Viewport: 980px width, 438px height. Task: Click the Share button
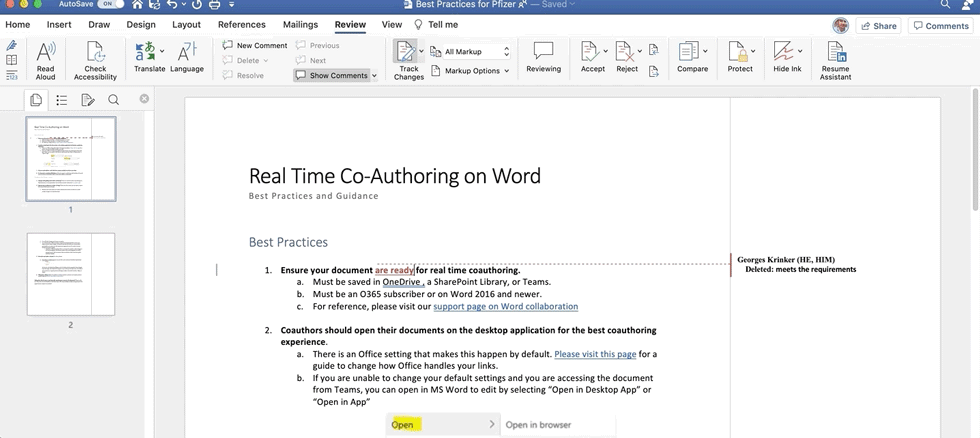click(x=878, y=26)
